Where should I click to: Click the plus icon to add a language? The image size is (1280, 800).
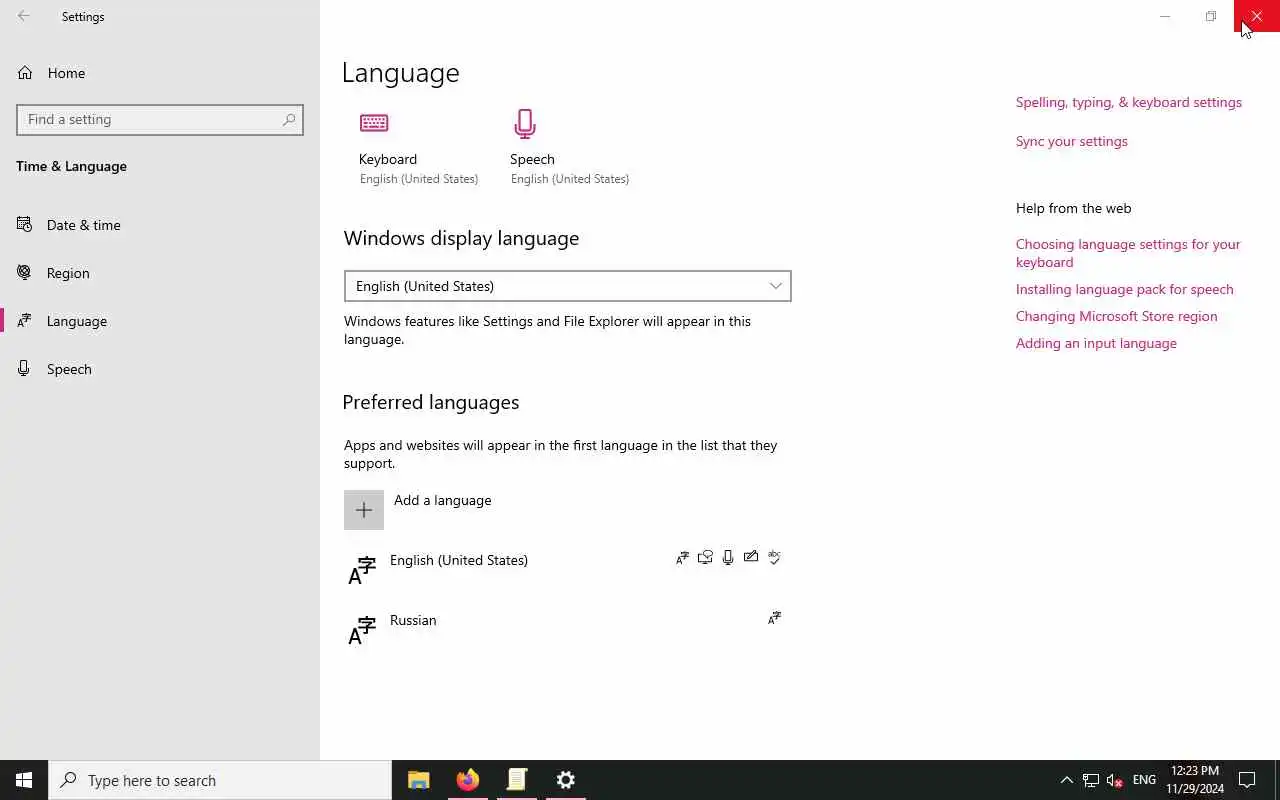[364, 510]
